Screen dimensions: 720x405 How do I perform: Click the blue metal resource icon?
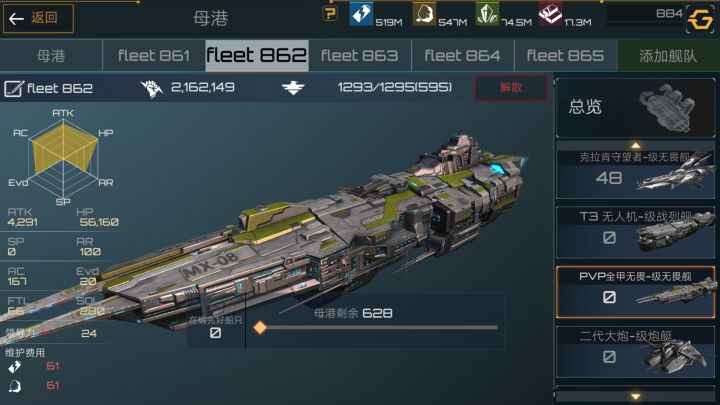[x=361, y=13]
